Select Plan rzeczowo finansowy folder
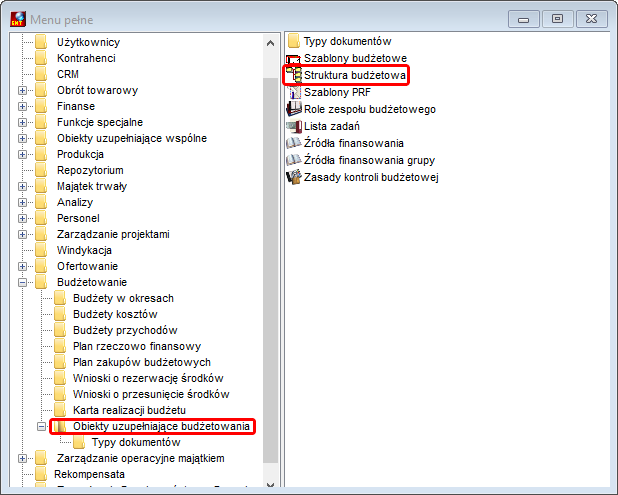This screenshot has width=618, height=495. pyautogui.click(x=137, y=346)
